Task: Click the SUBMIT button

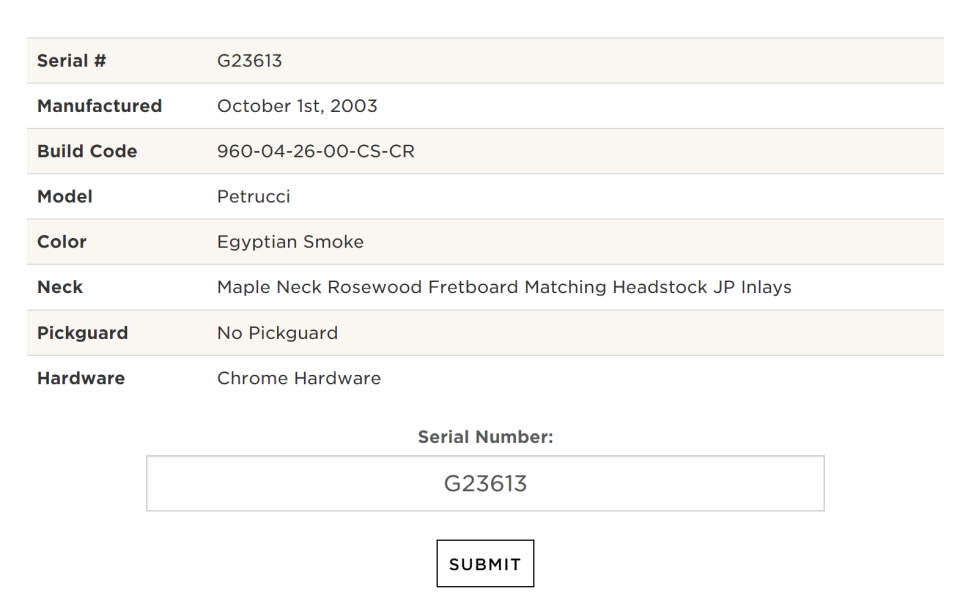Action: pyautogui.click(x=485, y=563)
